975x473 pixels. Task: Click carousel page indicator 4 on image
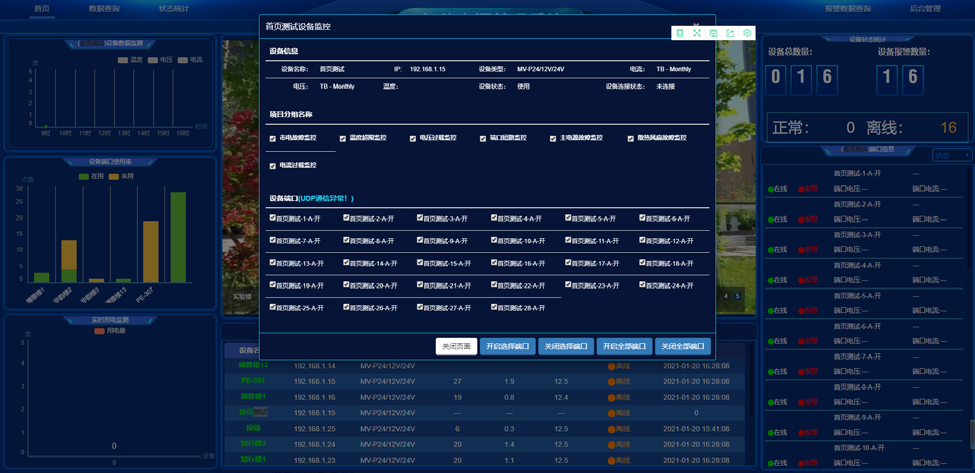tap(726, 296)
